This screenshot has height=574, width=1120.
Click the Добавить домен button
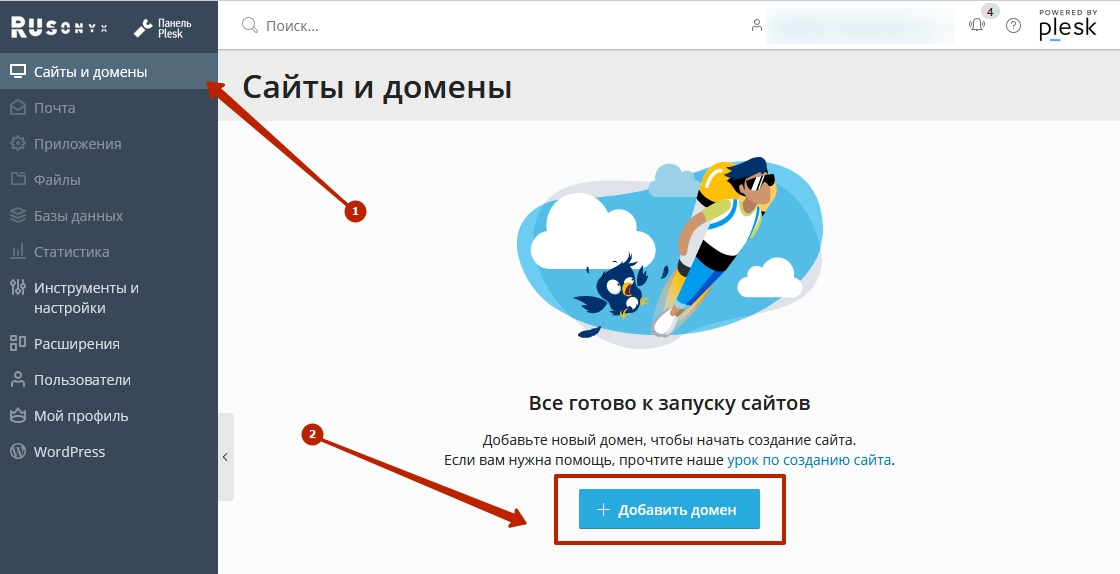coord(669,510)
